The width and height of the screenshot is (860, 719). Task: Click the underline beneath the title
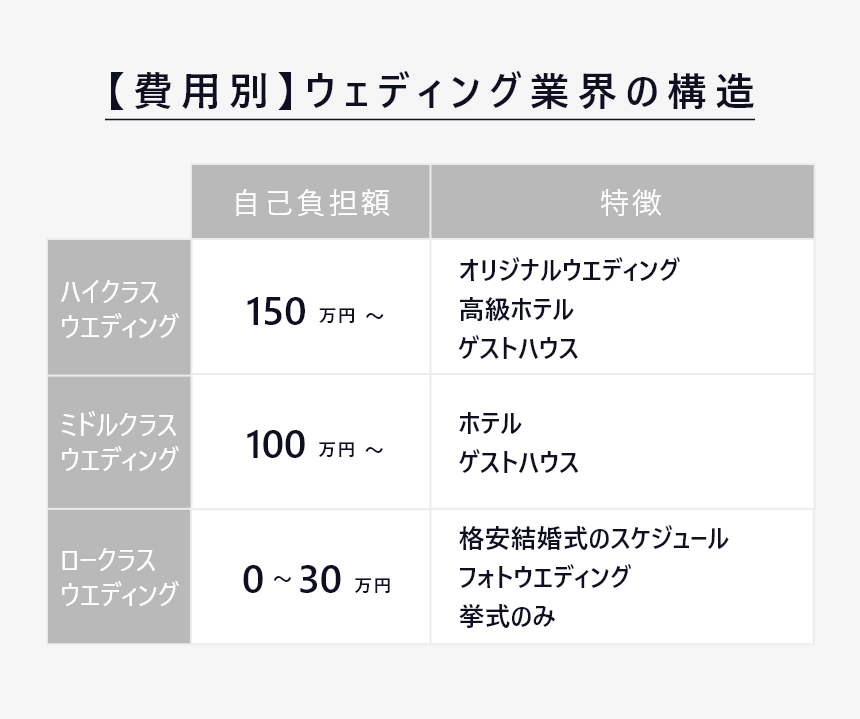430,119
